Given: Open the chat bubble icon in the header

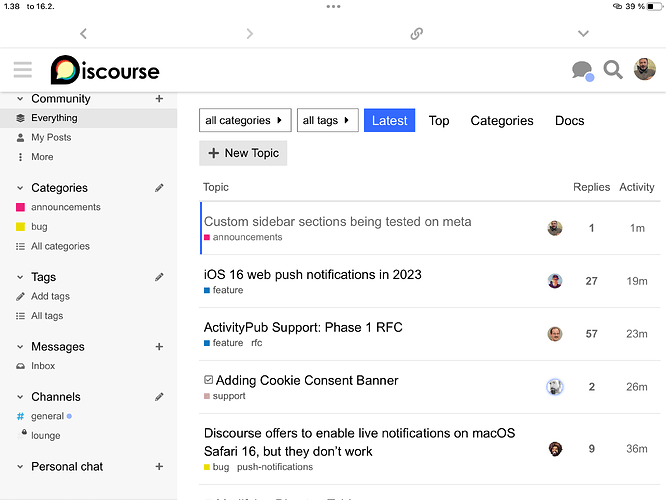Looking at the screenshot, I should 582,71.
